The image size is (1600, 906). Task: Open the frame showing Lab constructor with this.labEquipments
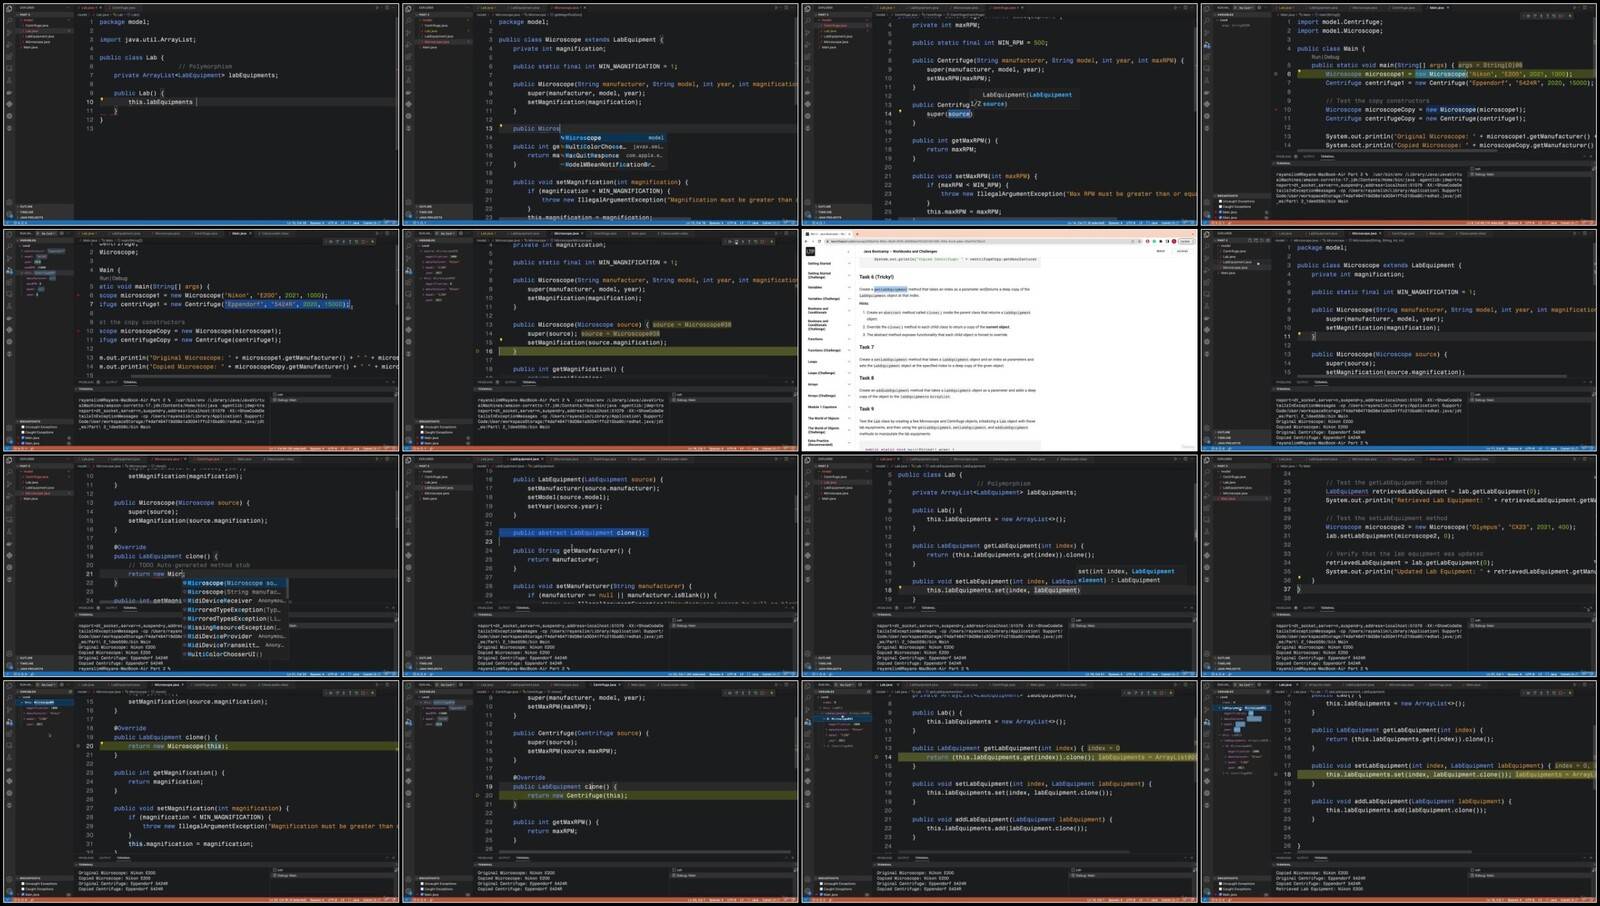[x=201, y=113]
